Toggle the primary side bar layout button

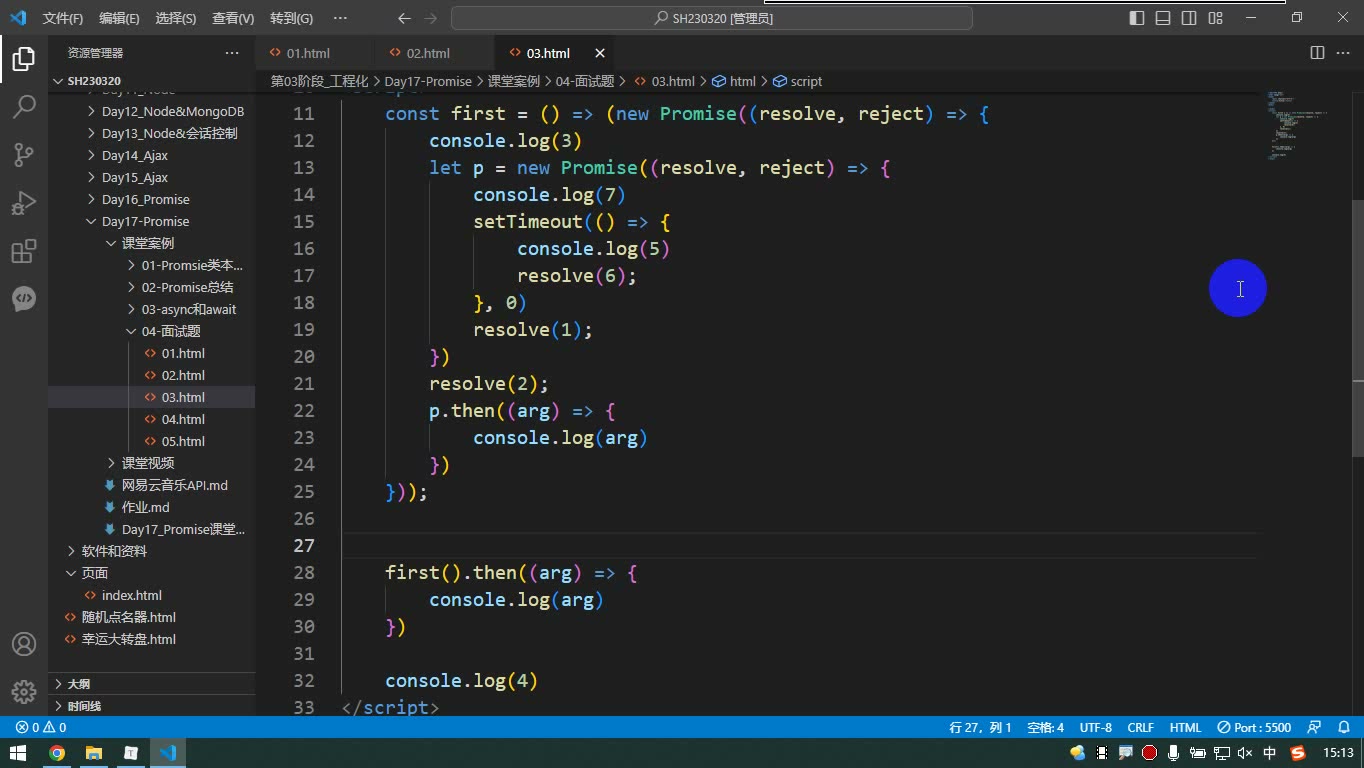tap(1137, 18)
